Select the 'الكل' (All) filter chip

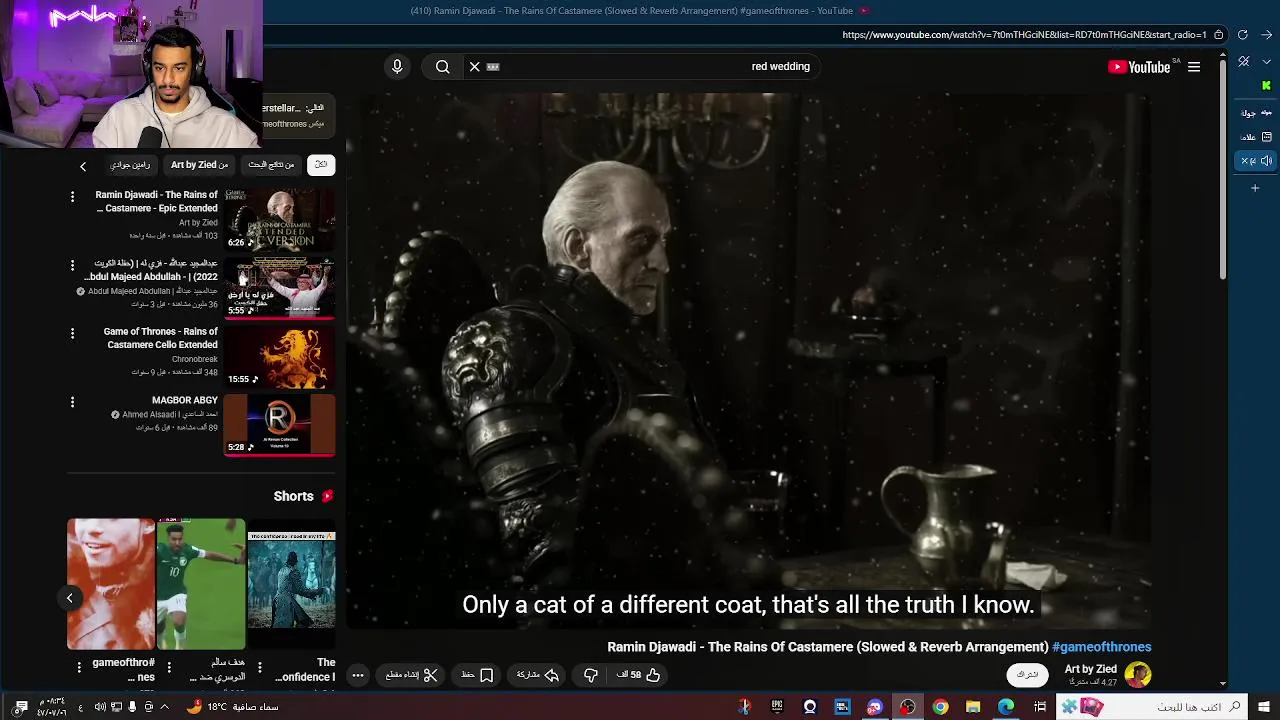[x=321, y=165]
